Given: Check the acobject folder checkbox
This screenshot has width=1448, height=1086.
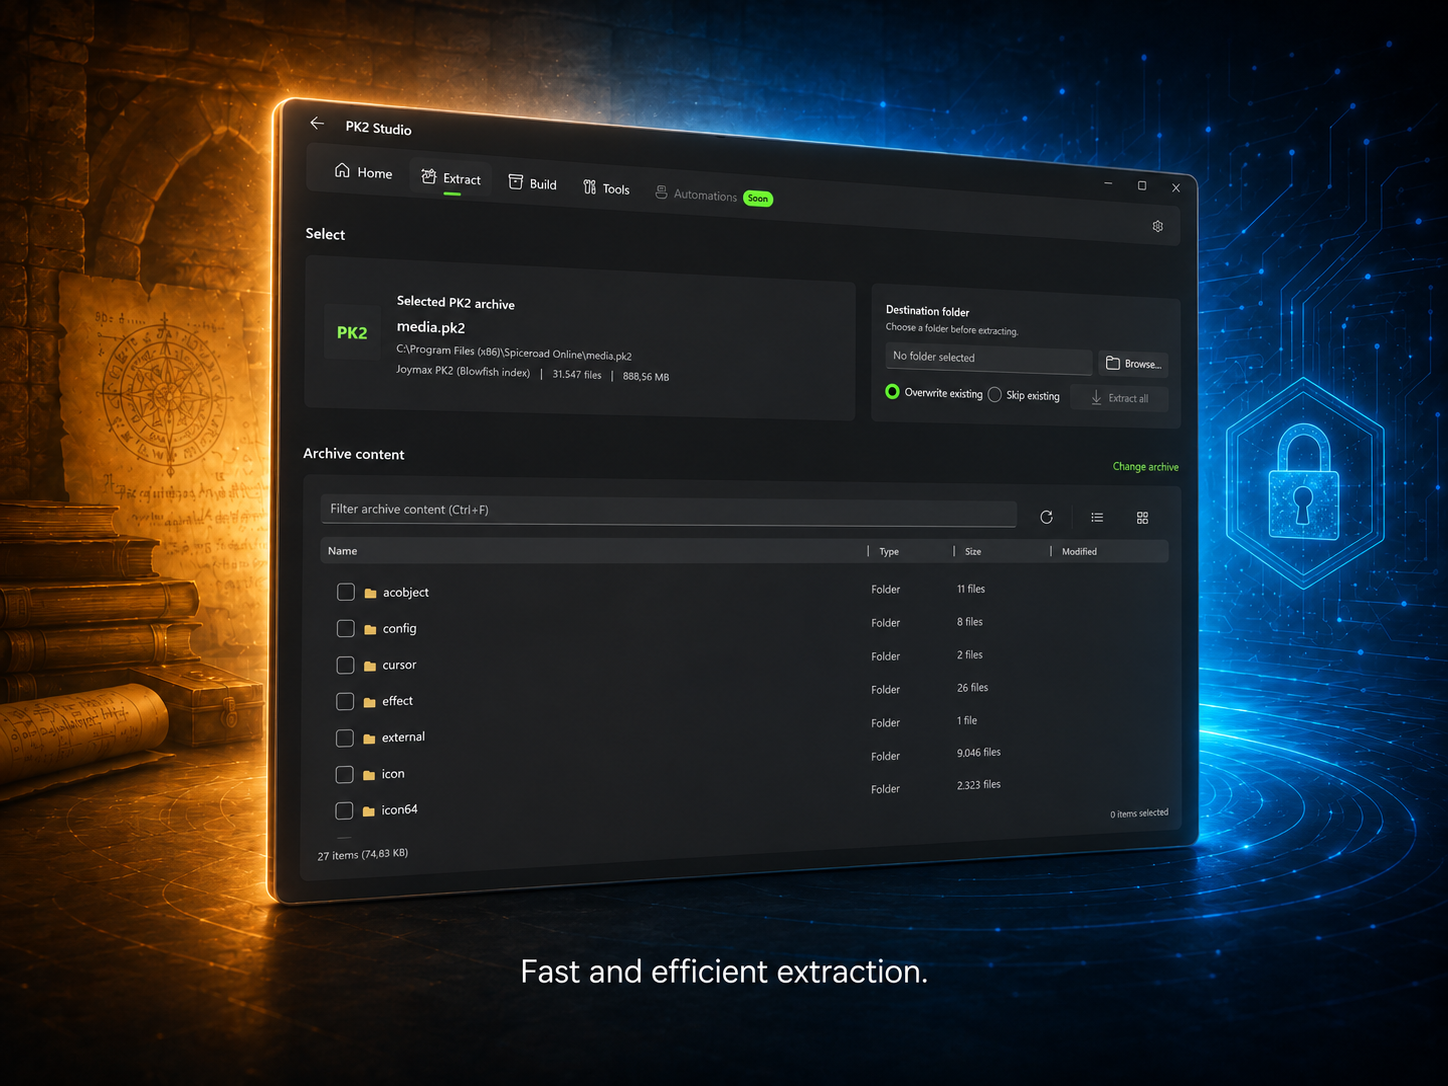Looking at the screenshot, I should (346, 592).
